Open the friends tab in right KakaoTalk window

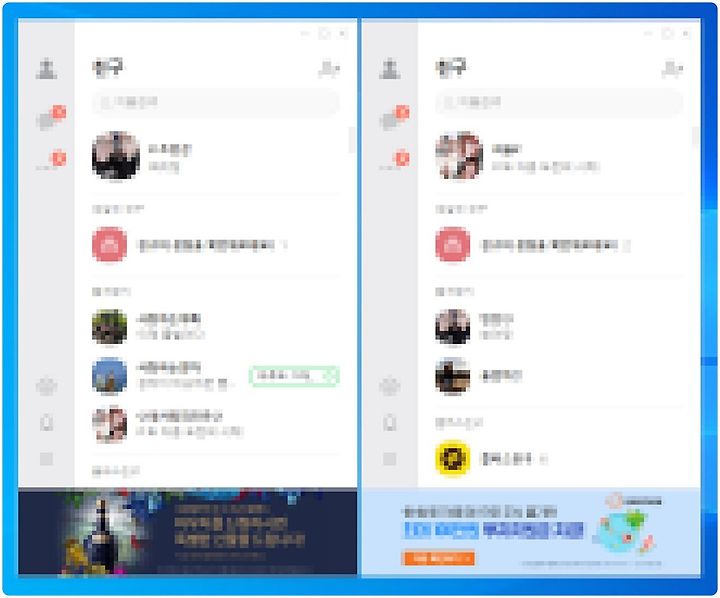[390, 69]
